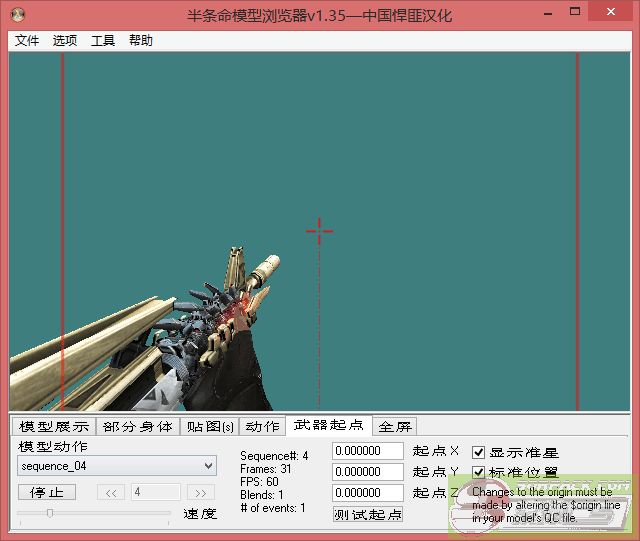The image size is (640, 541).
Task: Click the next frame >> button
Action: point(201,492)
